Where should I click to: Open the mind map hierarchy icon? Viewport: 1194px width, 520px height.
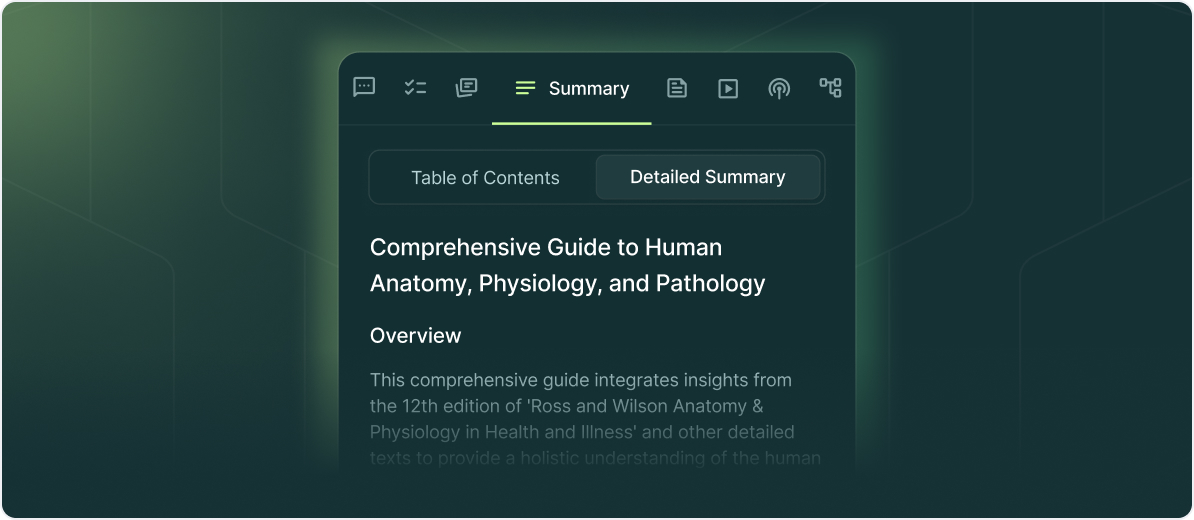pos(830,88)
